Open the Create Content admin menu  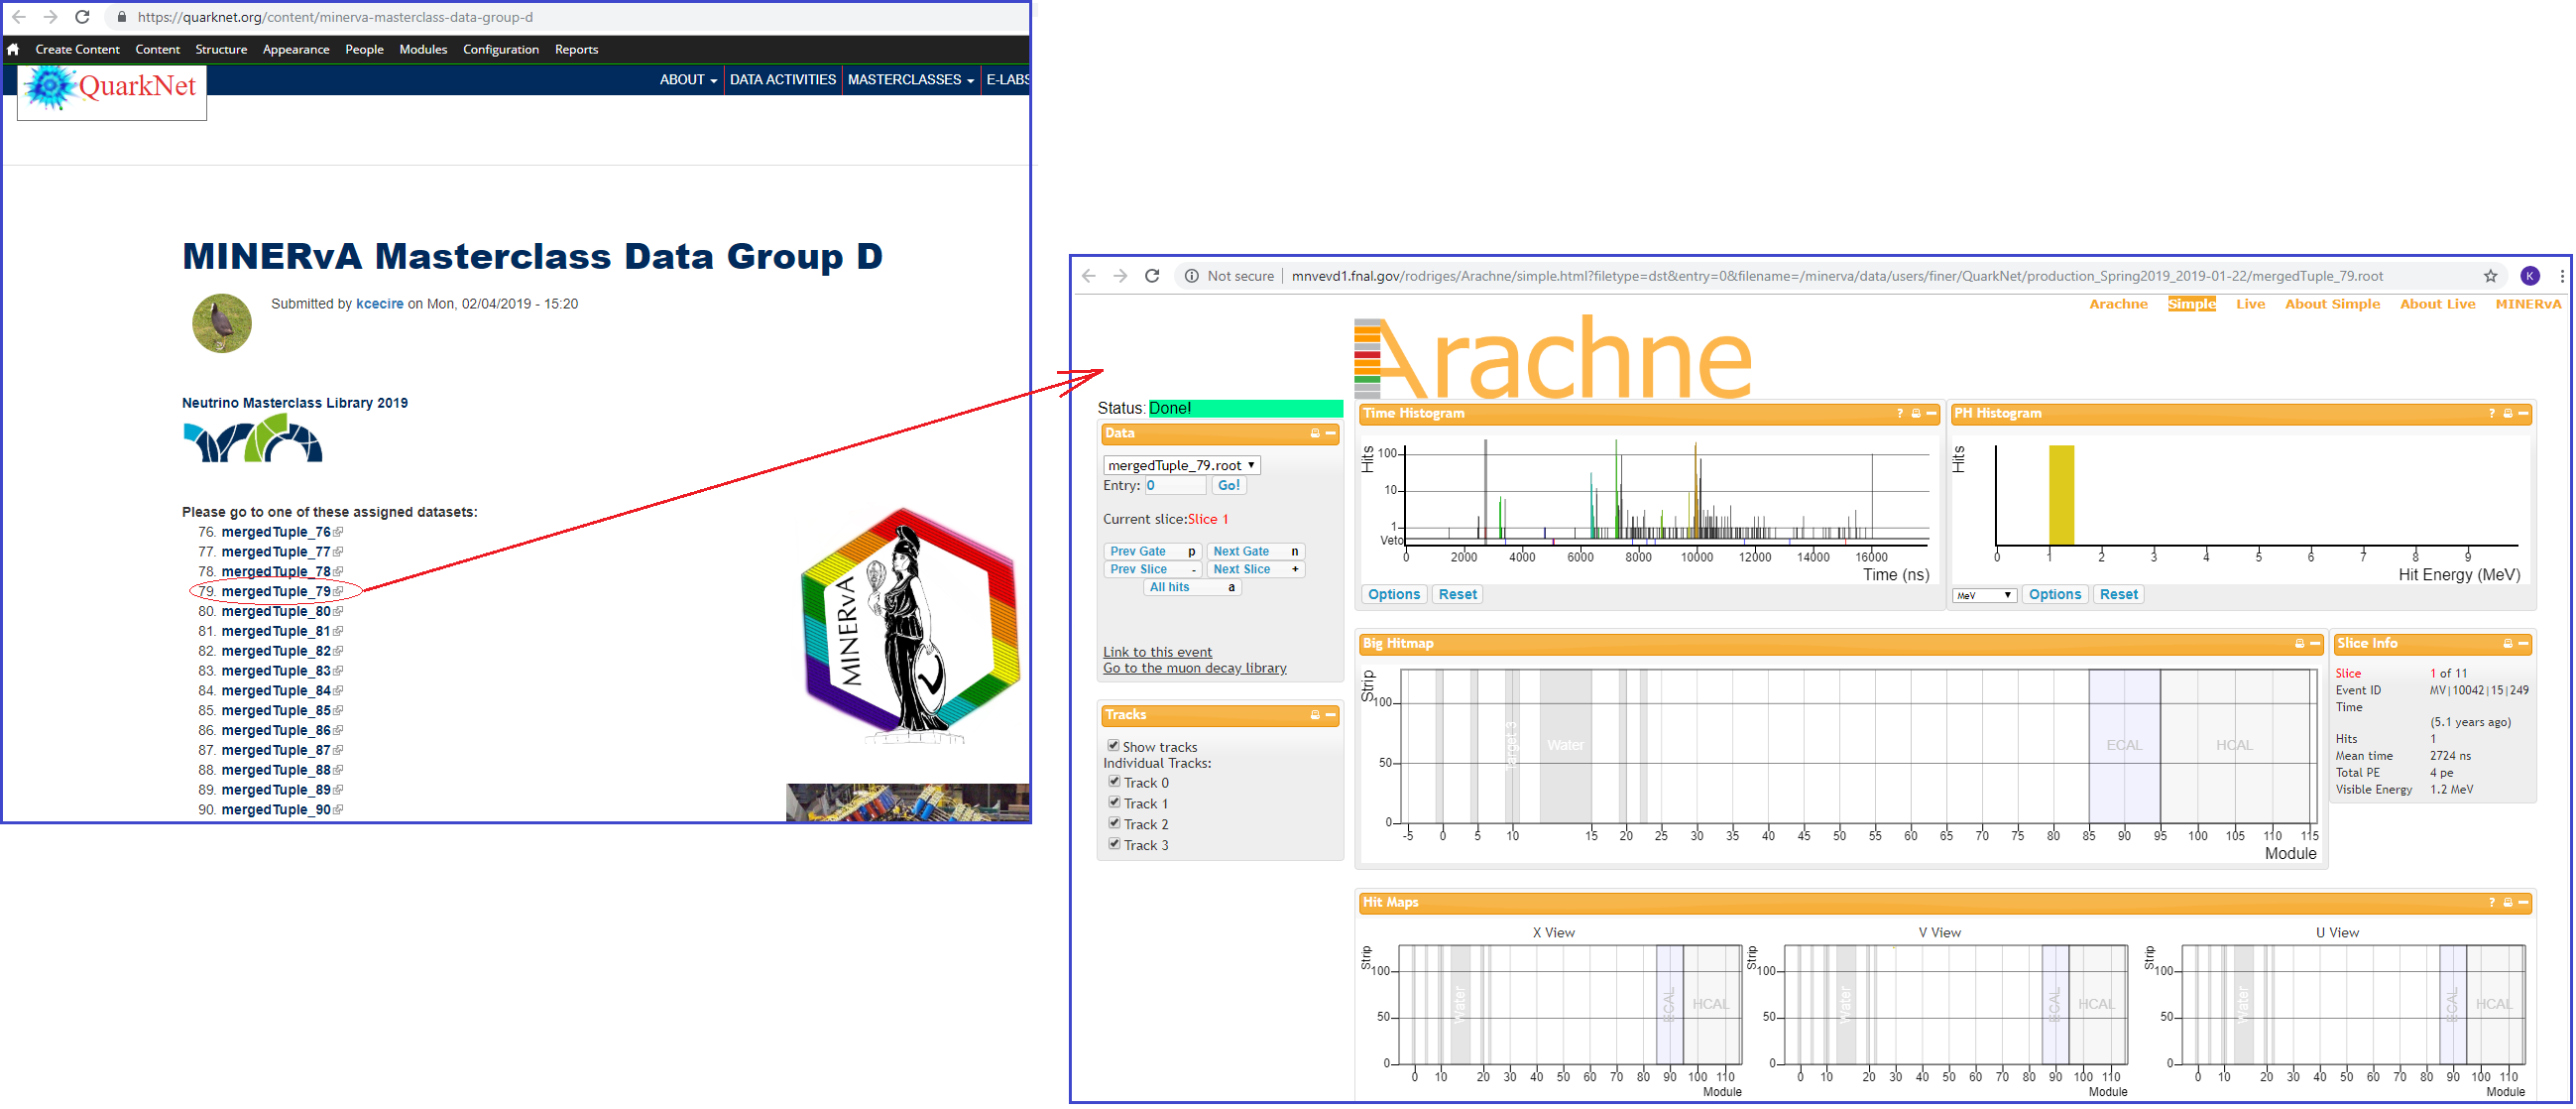pyautogui.click(x=77, y=49)
